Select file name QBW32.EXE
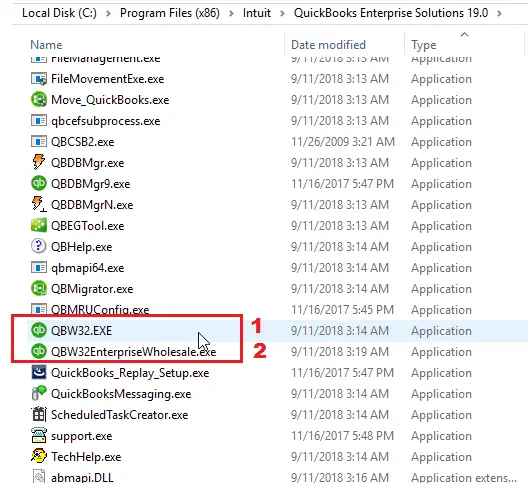Screen dimensions: 528x490 (x=81, y=330)
